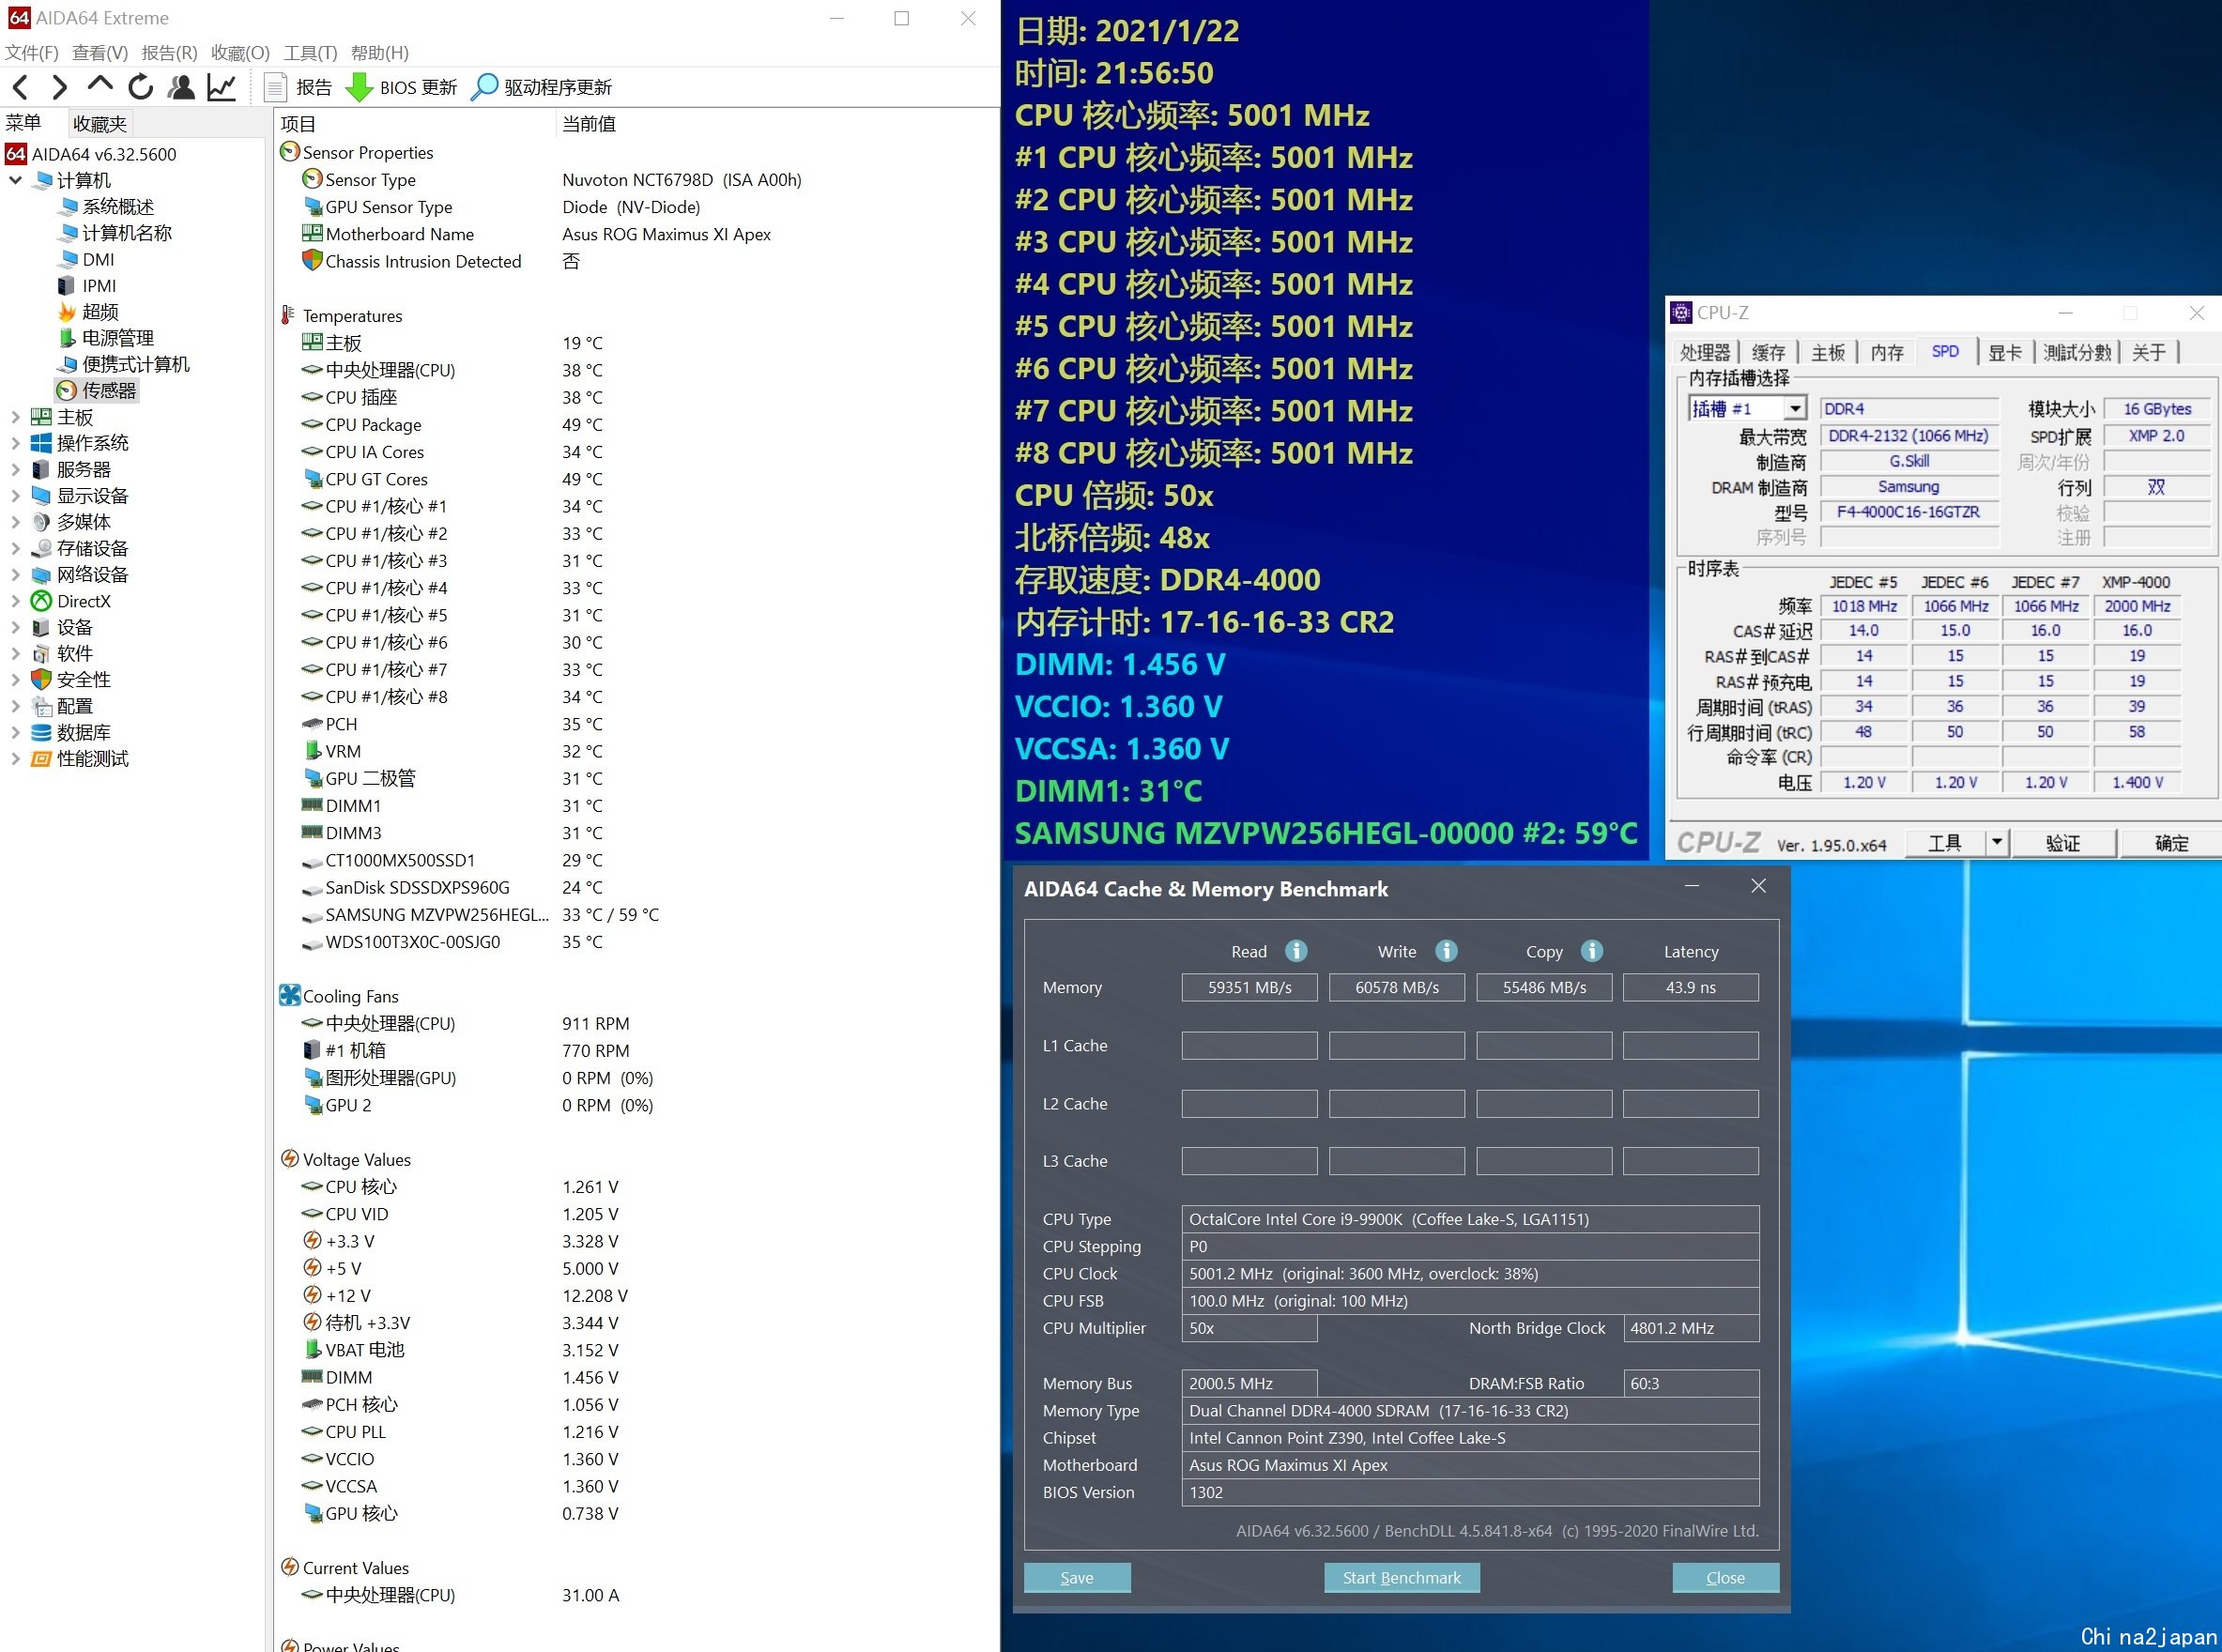Open the graph chart toolbar icon
This screenshot has height=1652, width=2222.
[221, 87]
